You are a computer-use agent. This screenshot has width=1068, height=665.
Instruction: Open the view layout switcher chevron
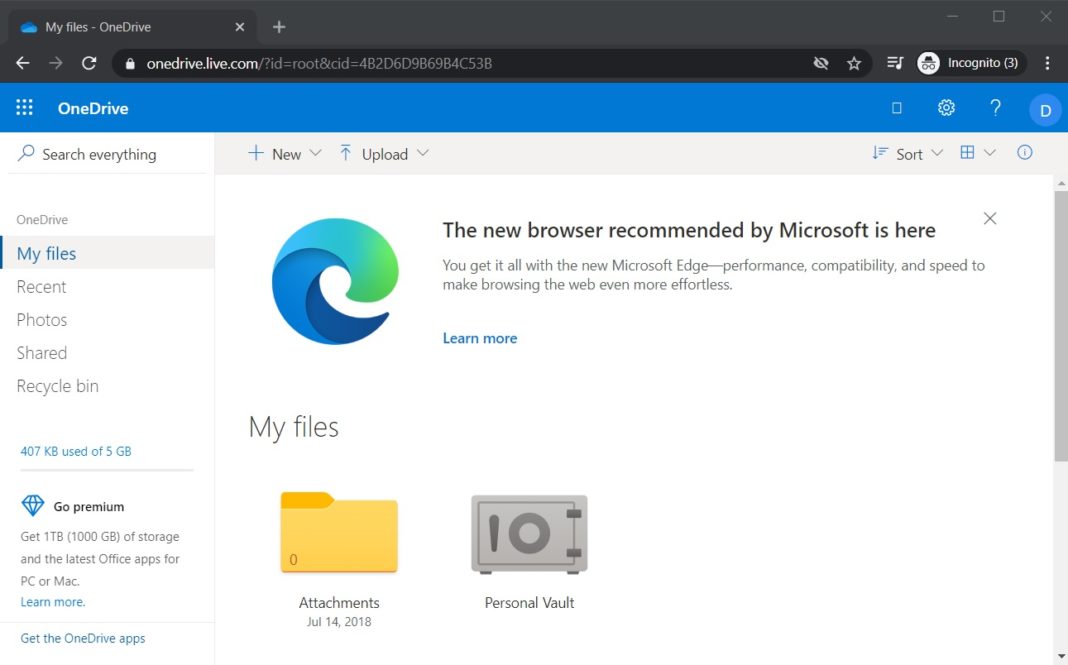(988, 153)
